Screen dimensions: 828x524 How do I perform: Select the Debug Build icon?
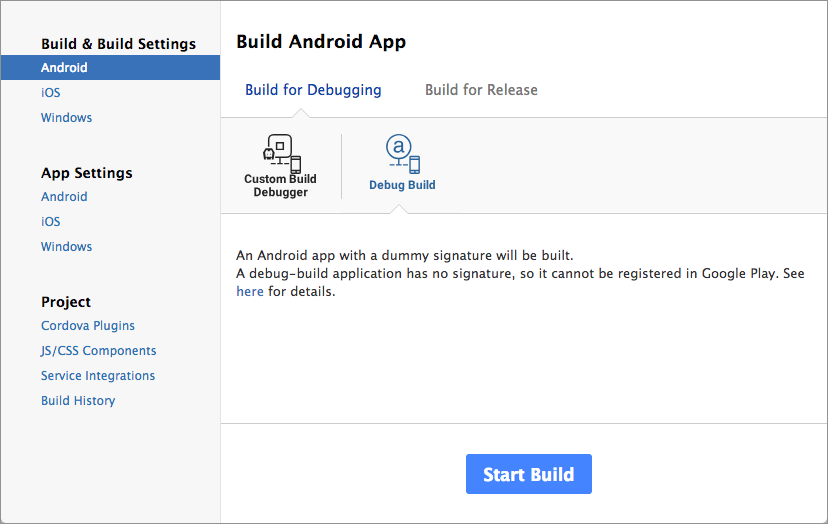coord(403,154)
